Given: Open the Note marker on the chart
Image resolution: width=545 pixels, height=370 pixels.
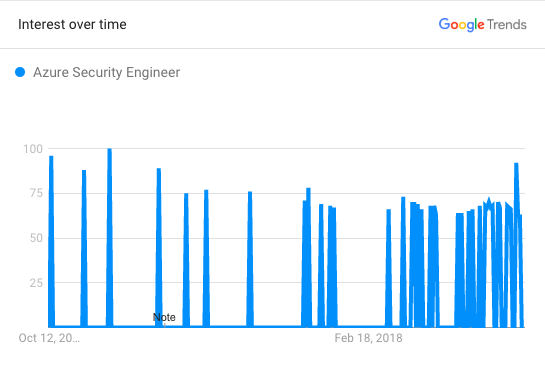Looking at the screenshot, I should (164, 317).
